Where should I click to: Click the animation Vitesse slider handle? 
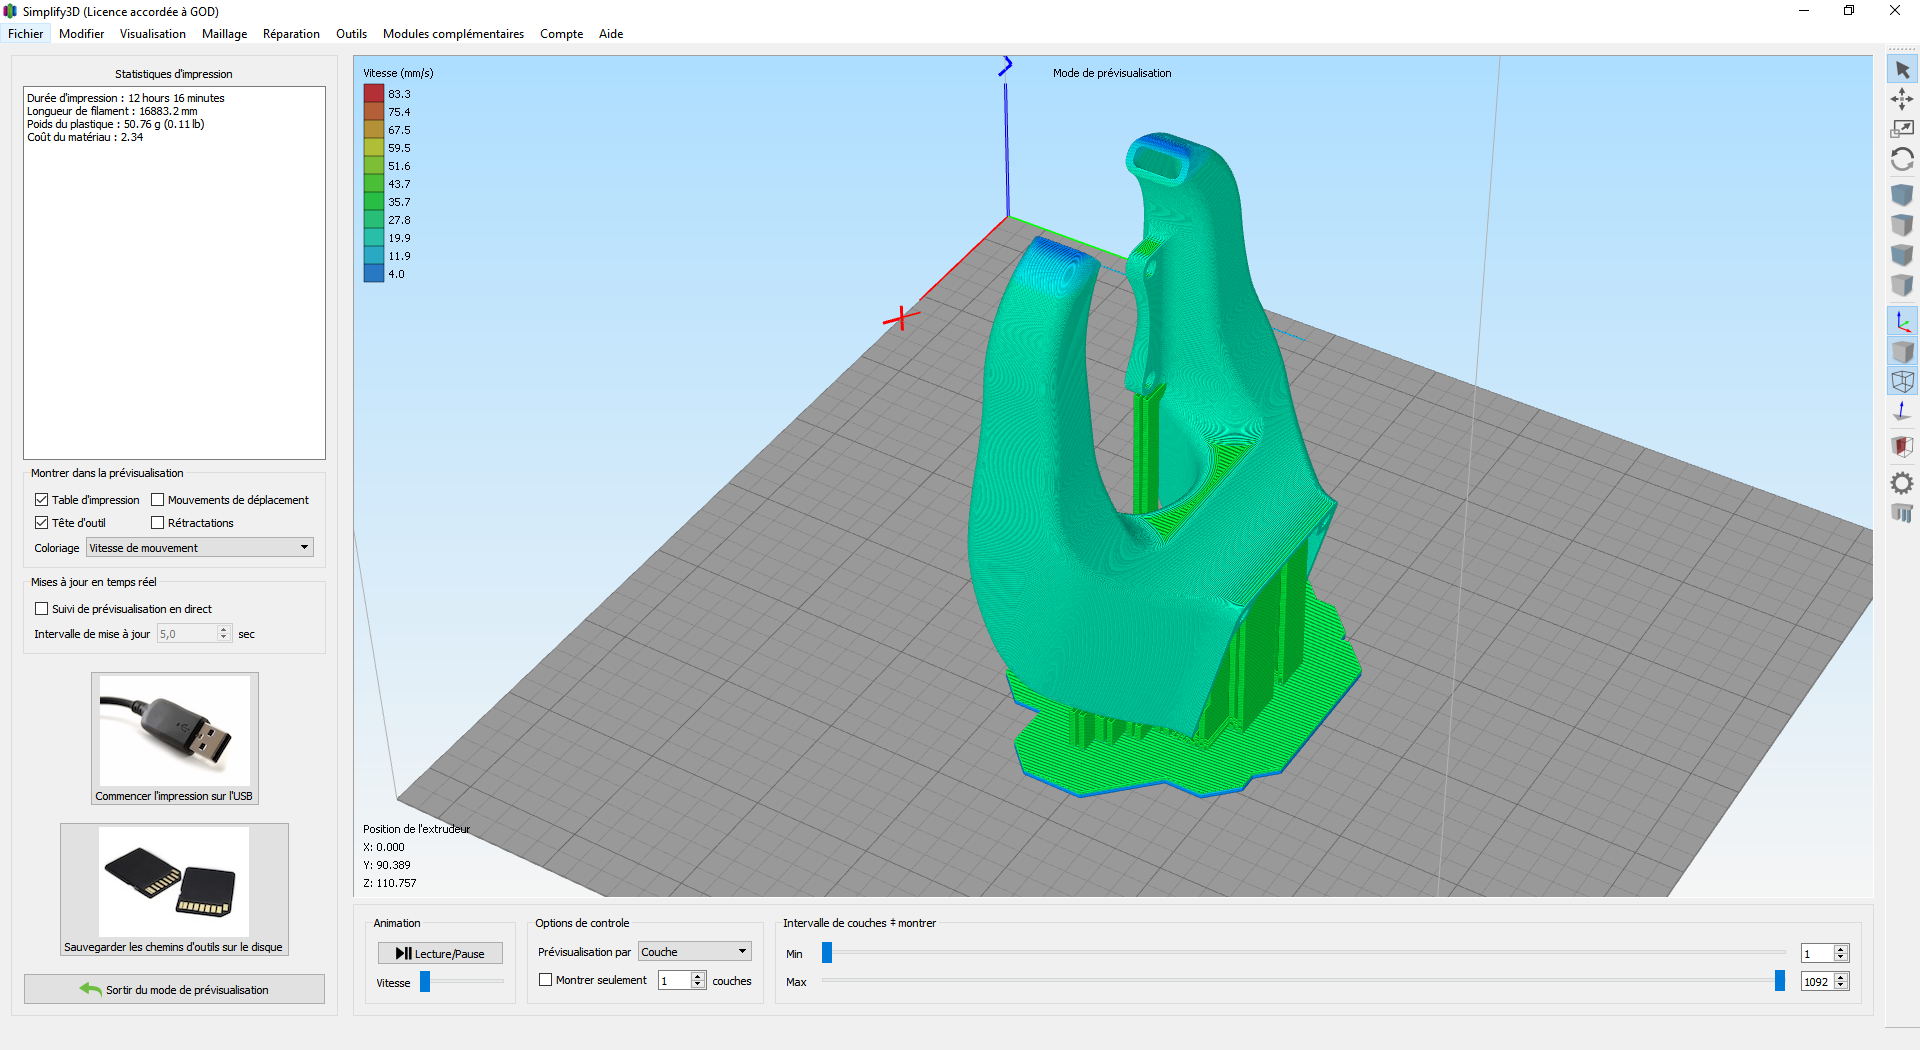425,982
